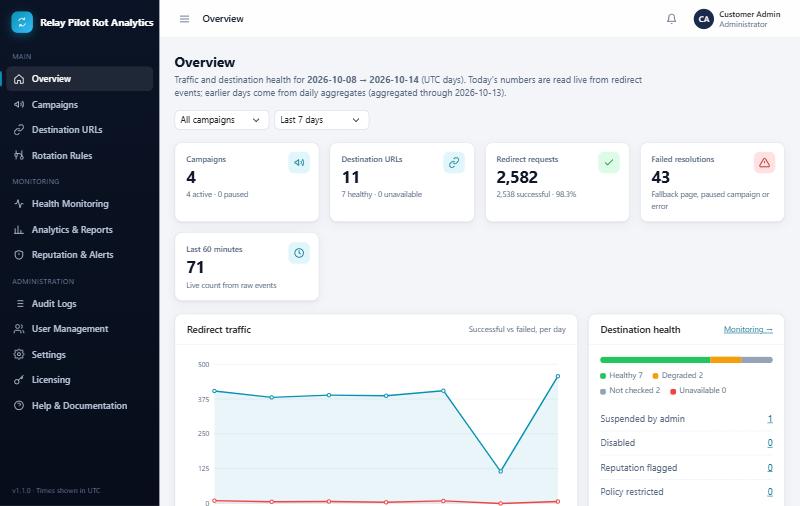
Task: Open notifications bell icon
Action: click(671, 19)
